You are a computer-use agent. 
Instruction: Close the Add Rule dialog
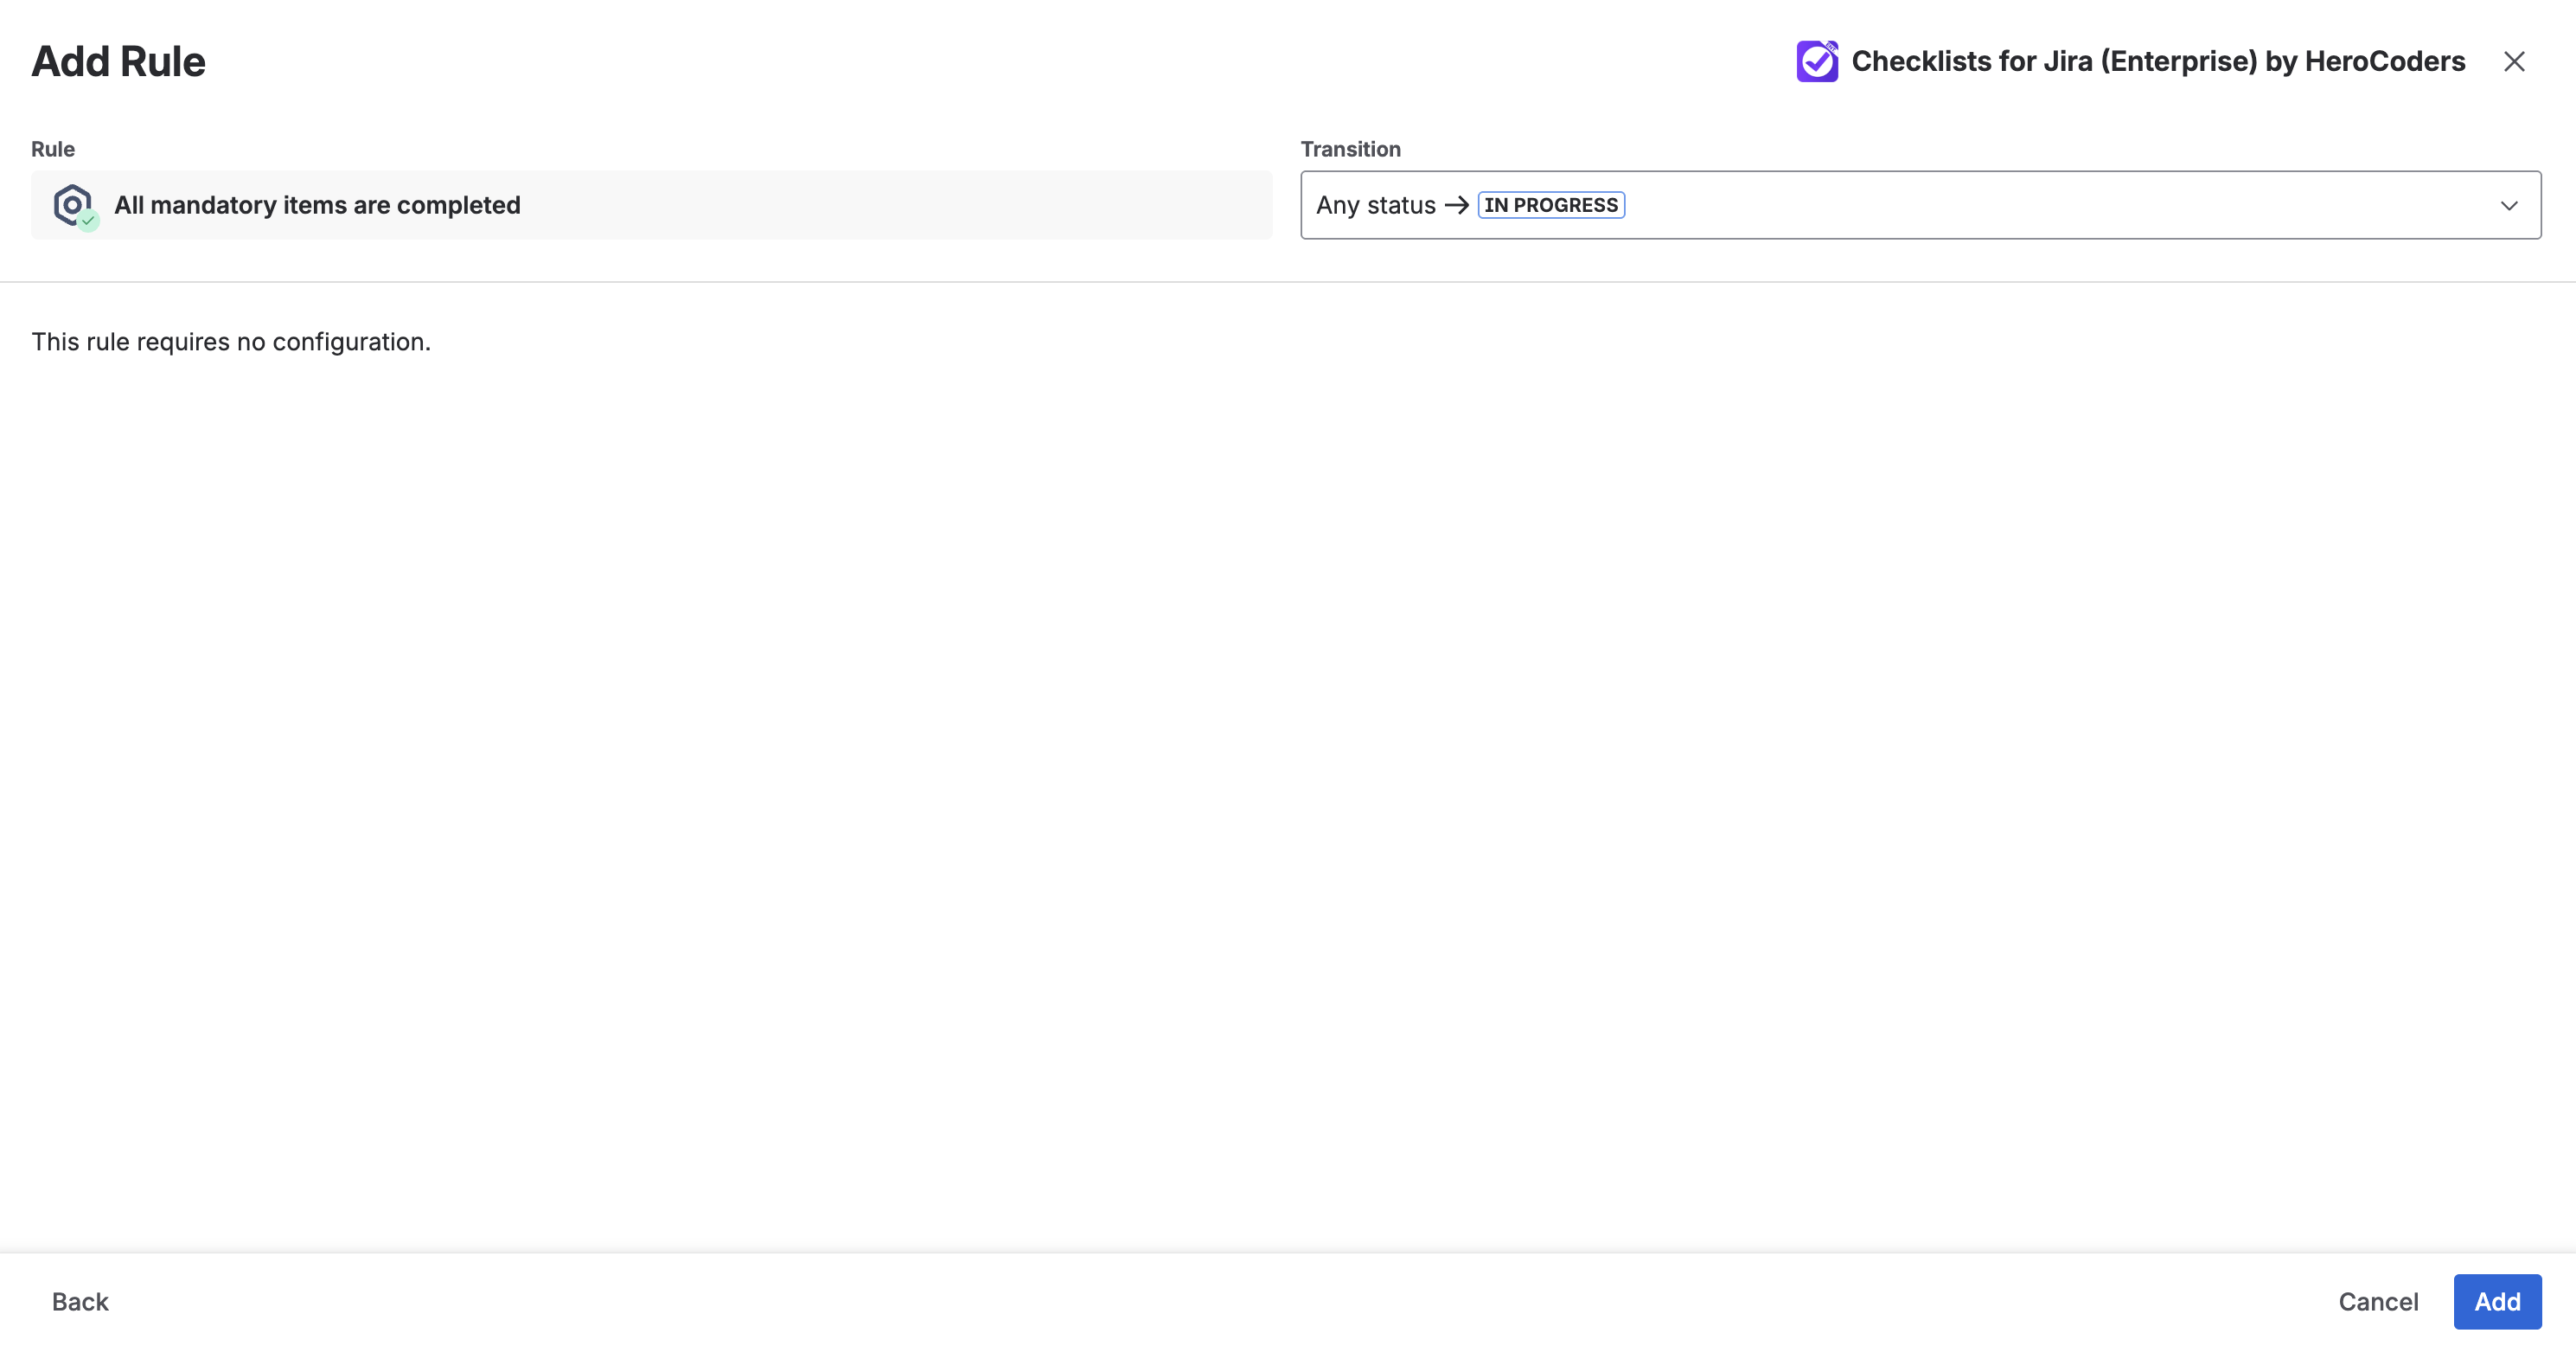pyautogui.click(x=2515, y=61)
